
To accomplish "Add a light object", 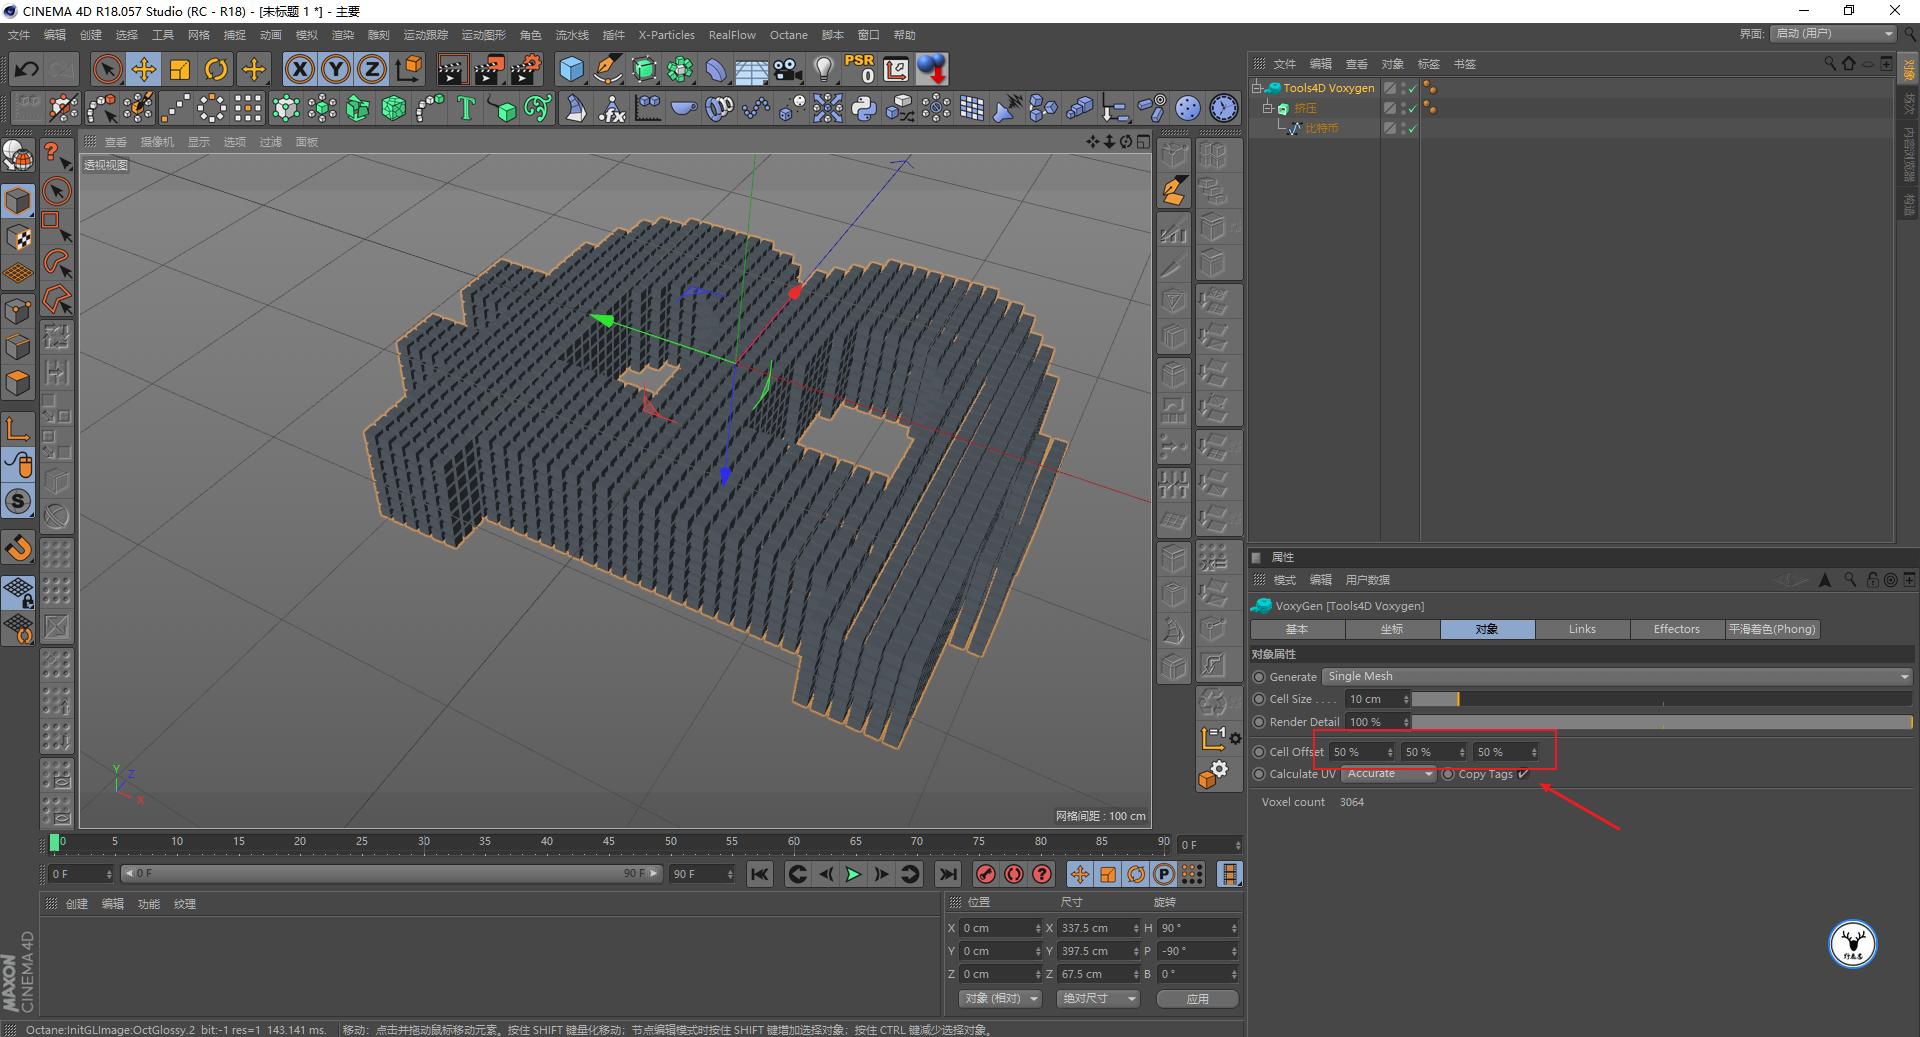I will pos(823,69).
